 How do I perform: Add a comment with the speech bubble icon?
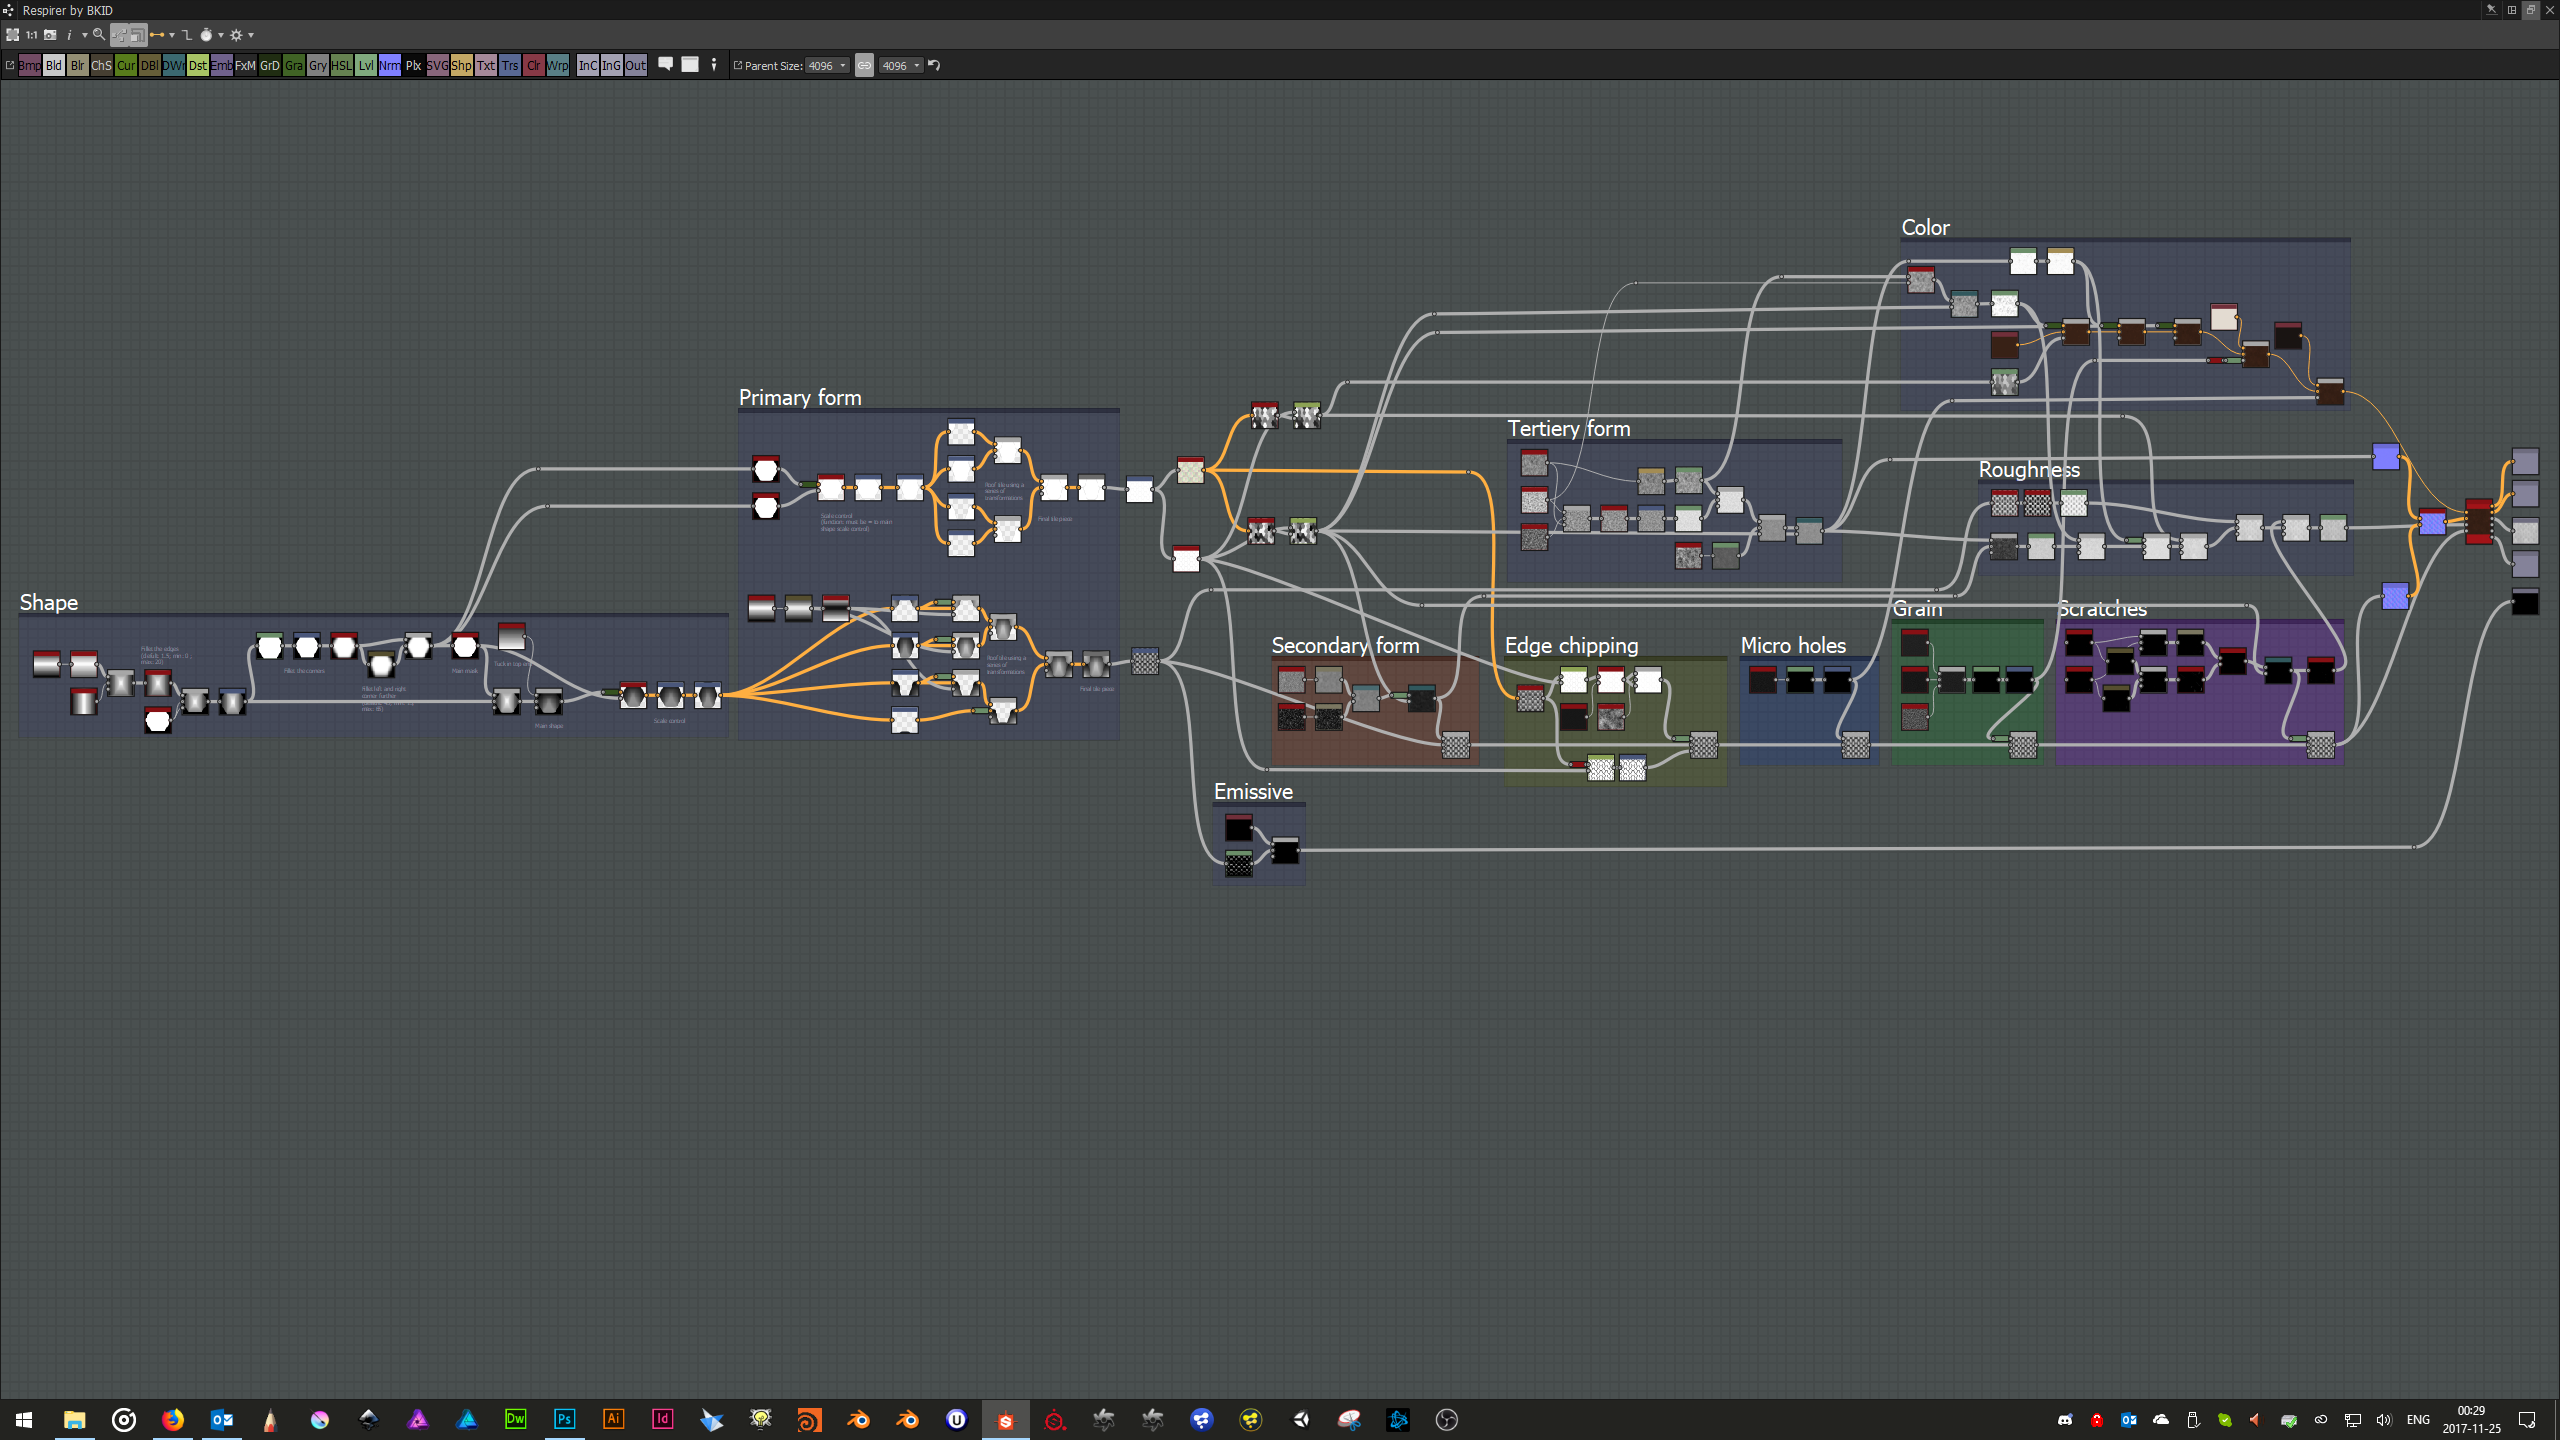[x=665, y=64]
